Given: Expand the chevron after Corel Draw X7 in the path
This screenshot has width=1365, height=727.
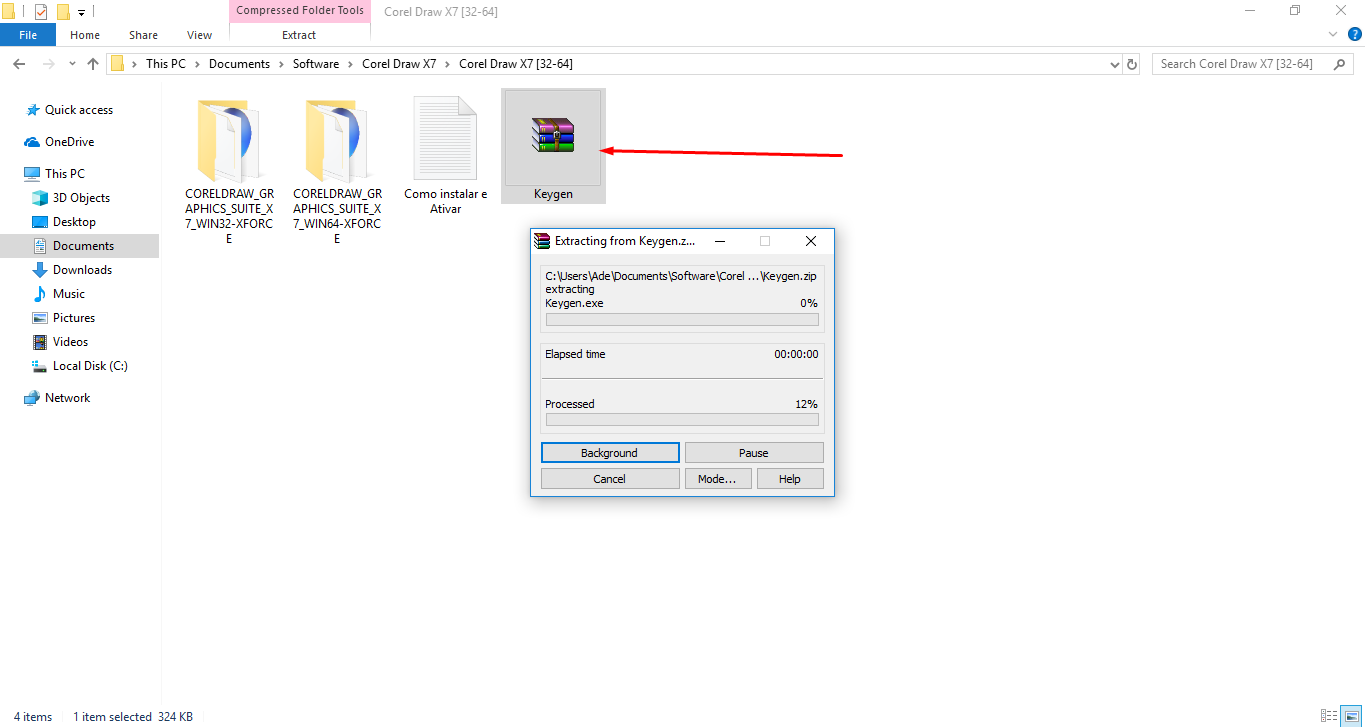Looking at the screenshot, I should 447,64.
